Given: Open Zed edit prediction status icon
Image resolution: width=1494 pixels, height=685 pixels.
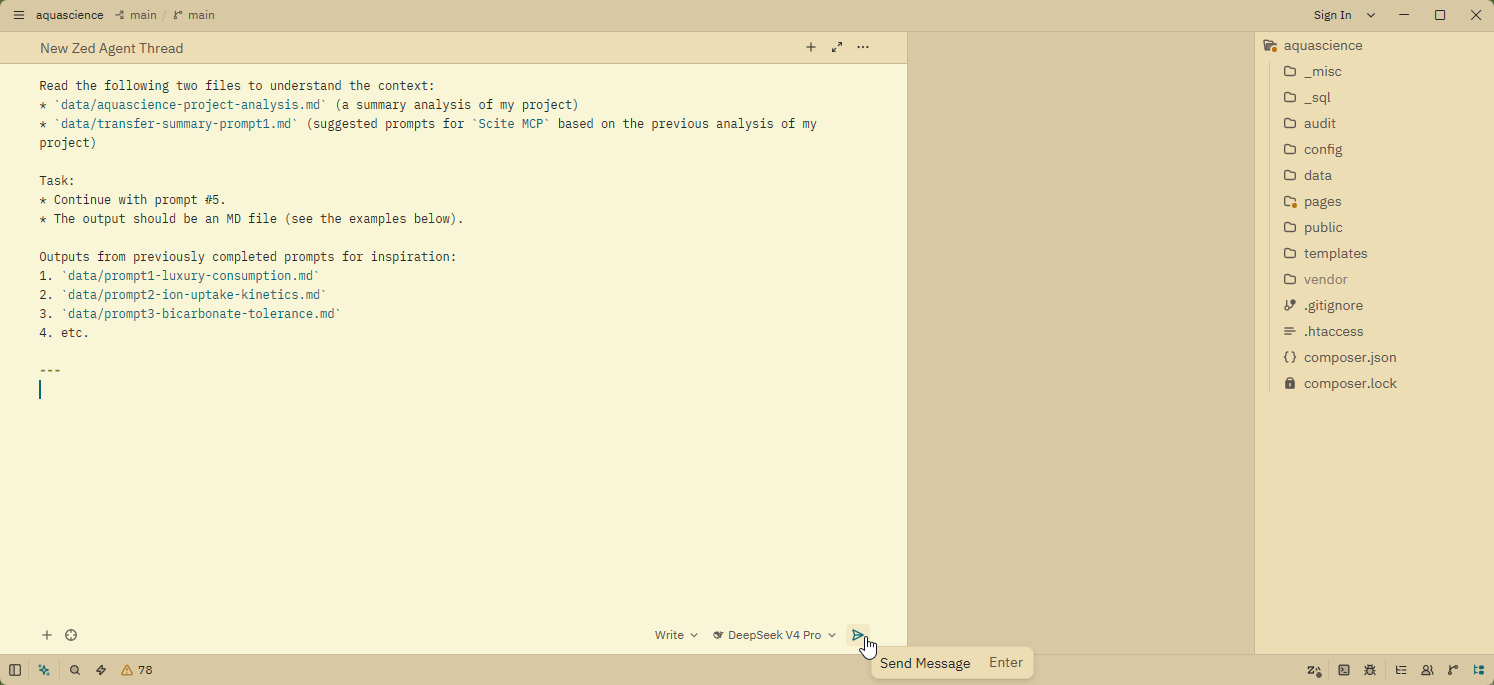Looking at the screenshot, I should point(1314,670).
